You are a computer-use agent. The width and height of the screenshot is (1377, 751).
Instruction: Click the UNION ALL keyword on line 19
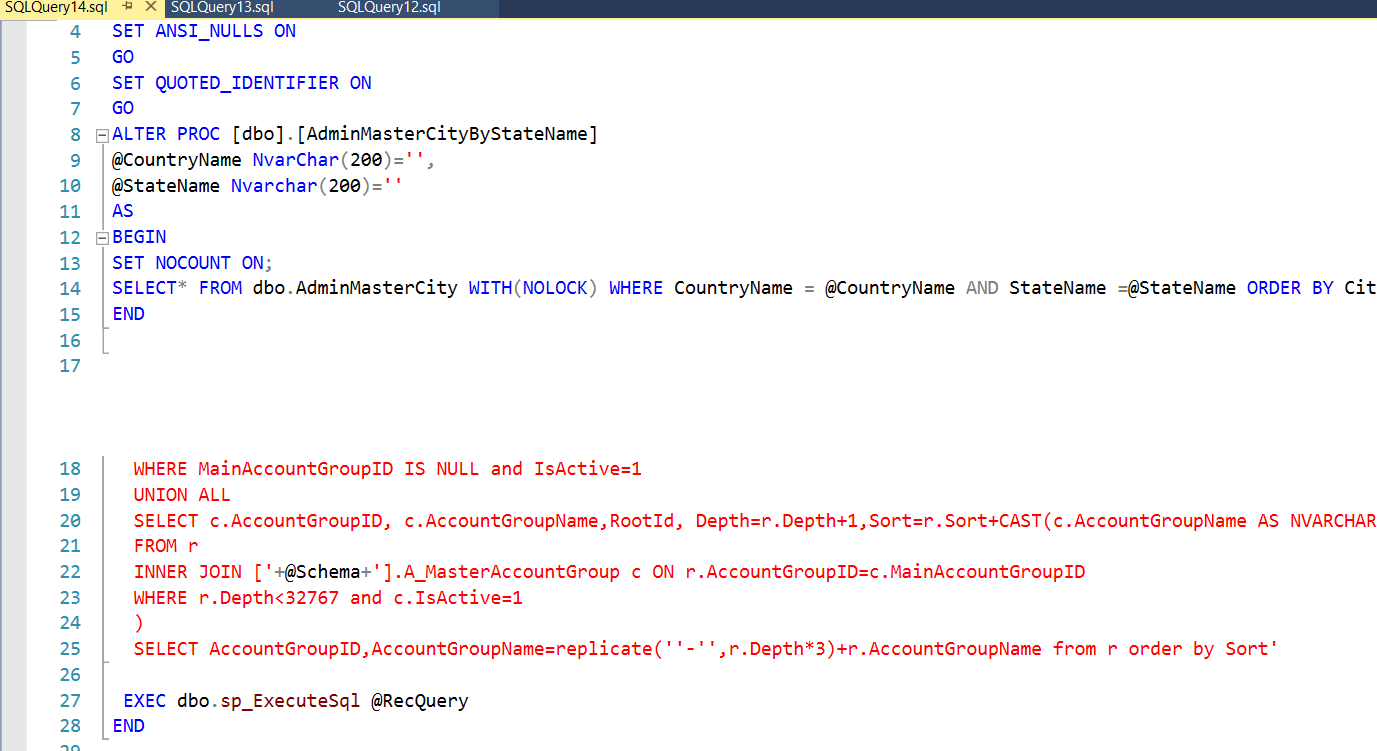coord(181,494)
